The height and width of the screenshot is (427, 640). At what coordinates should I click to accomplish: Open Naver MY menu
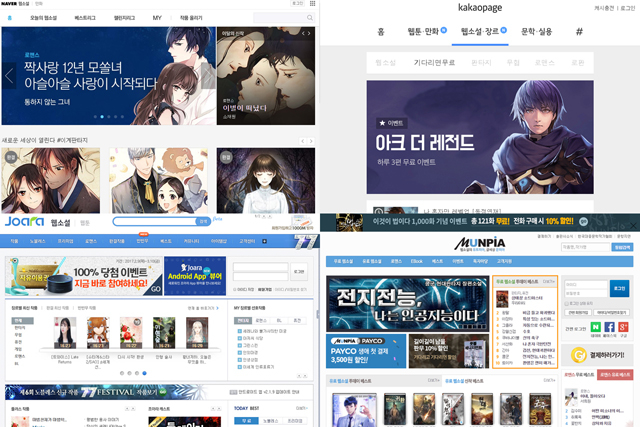tap(157, 18)
